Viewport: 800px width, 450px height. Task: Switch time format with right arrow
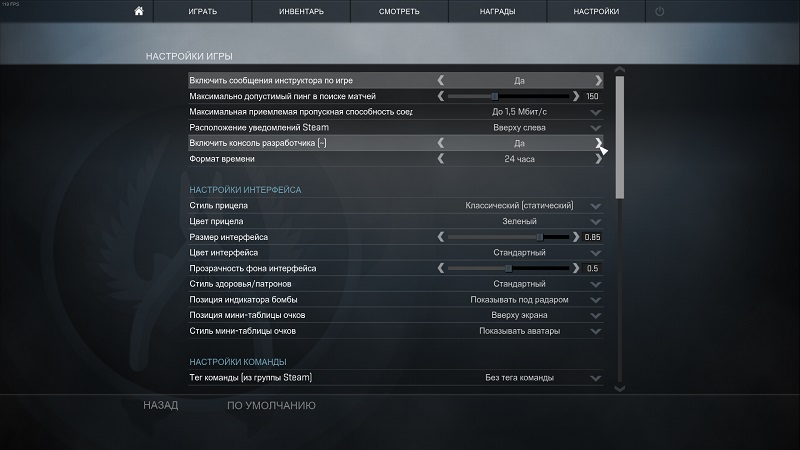click(x=598, y=159)
